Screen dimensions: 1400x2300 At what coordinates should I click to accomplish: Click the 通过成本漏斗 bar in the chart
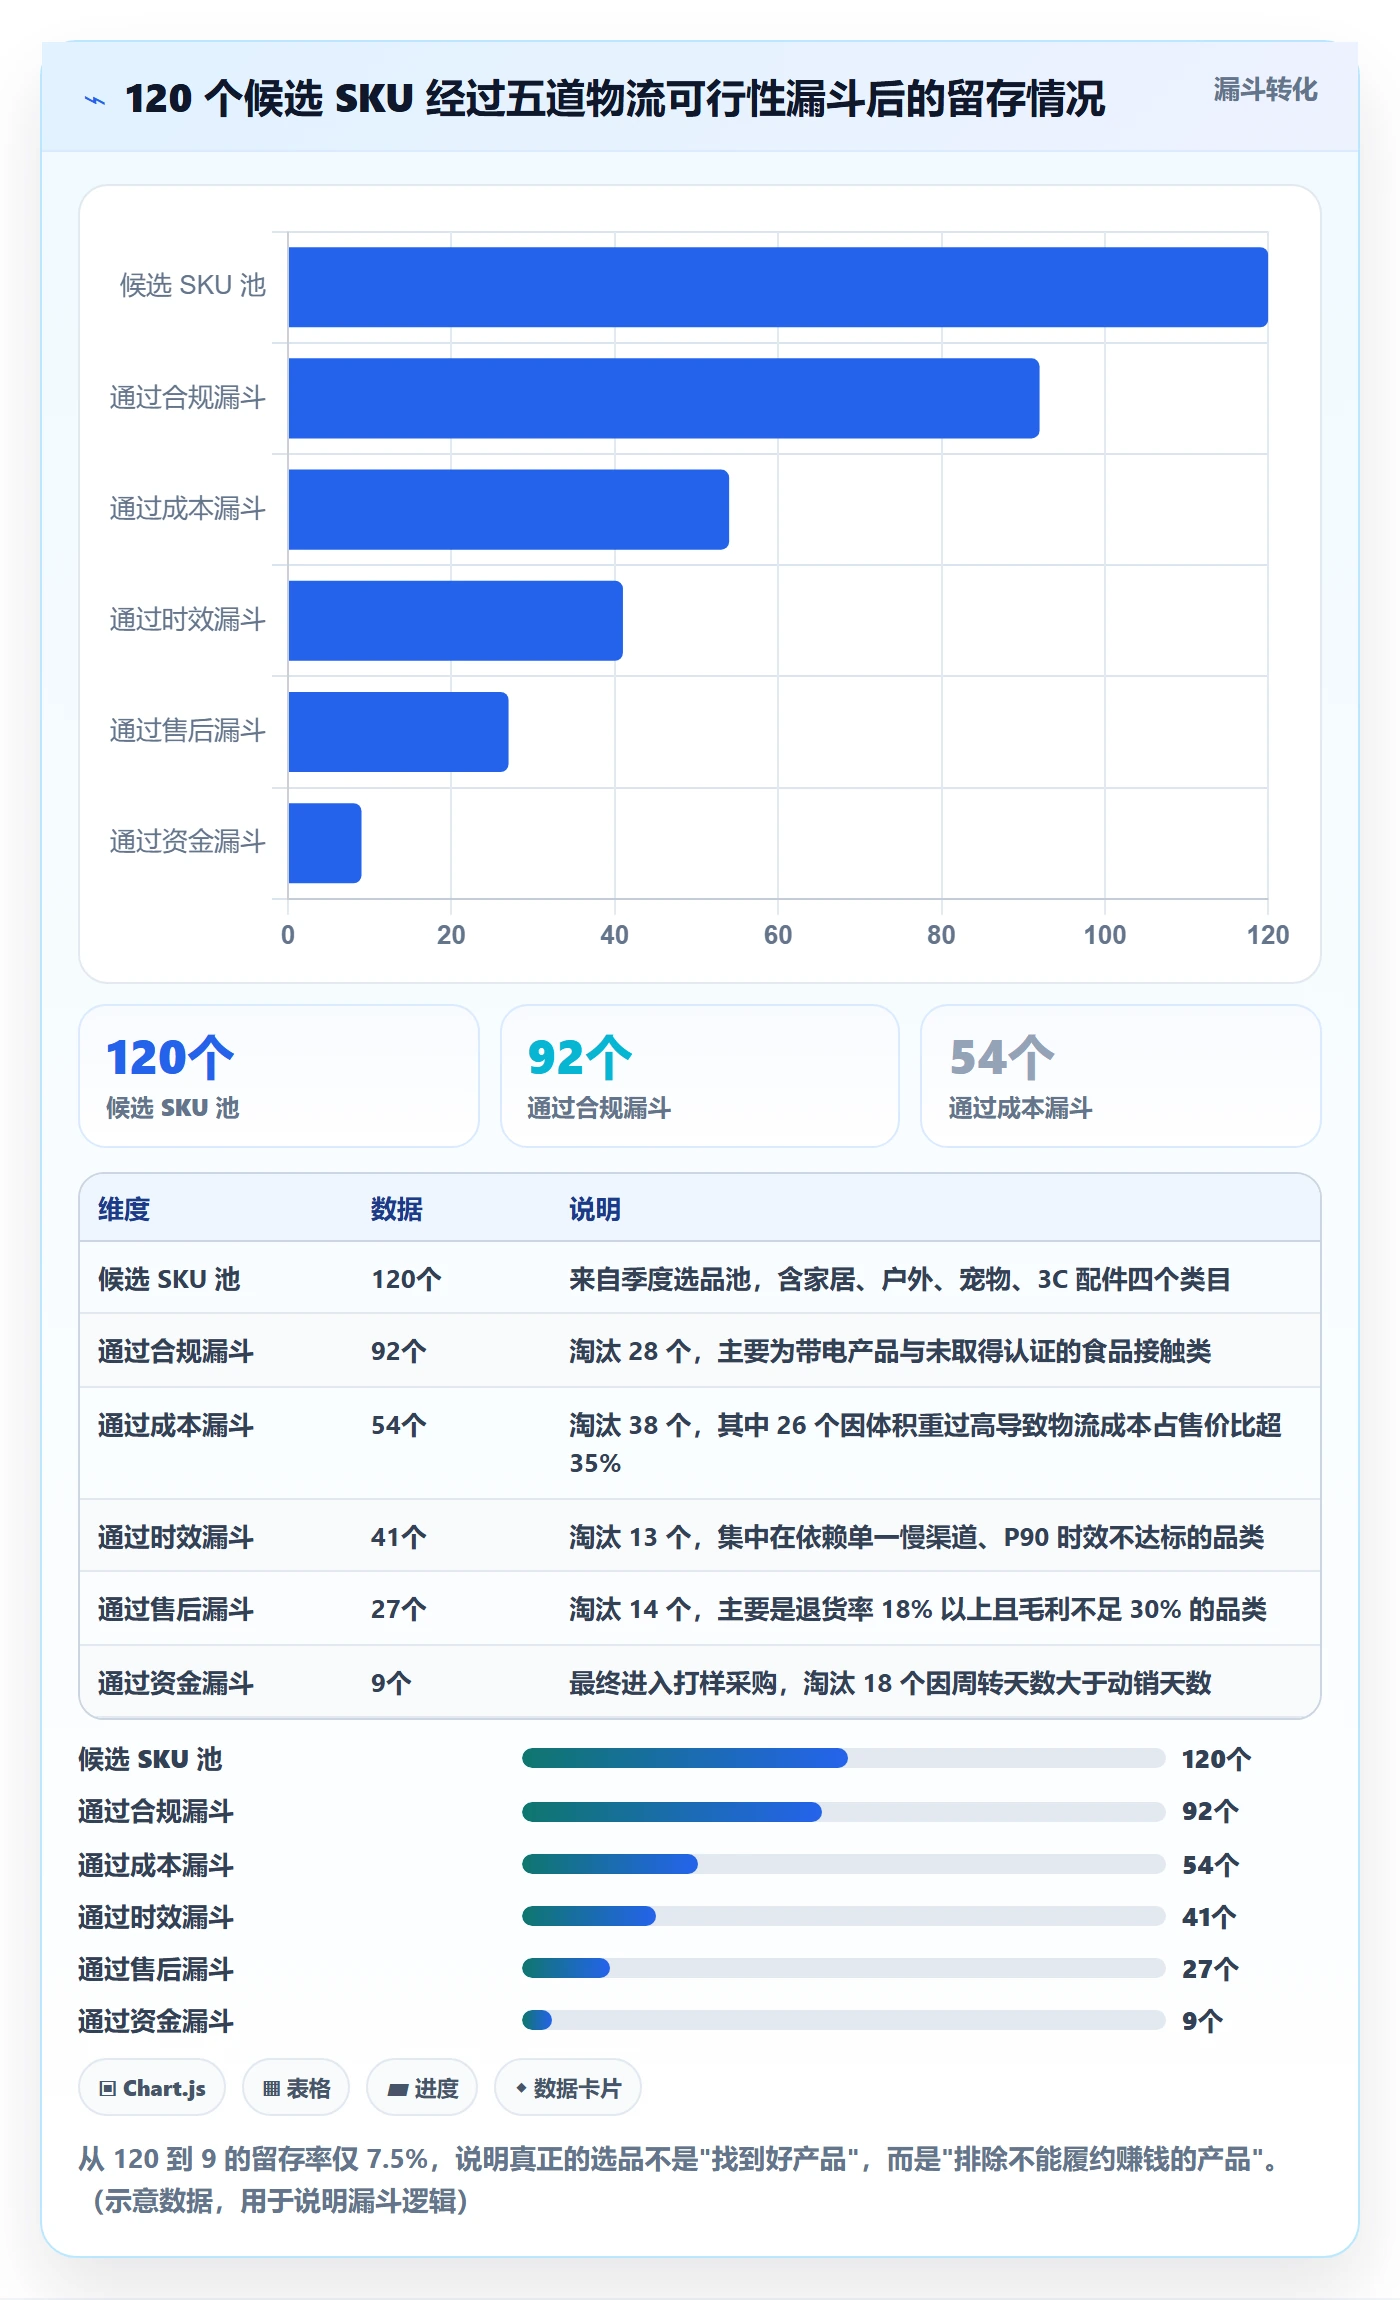coord(509,509)
